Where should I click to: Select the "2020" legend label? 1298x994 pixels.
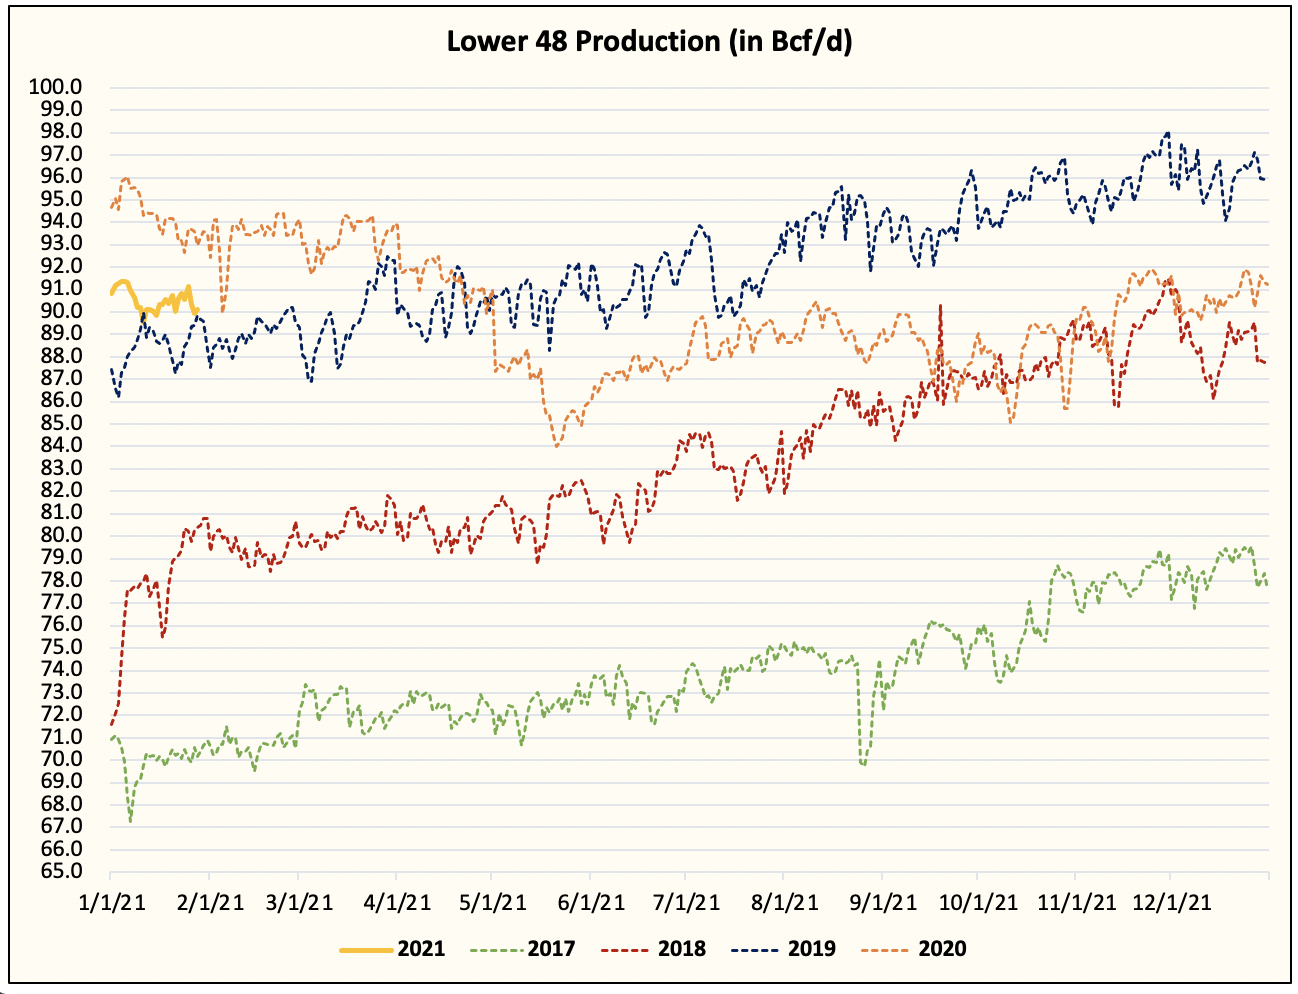[x=942, y=949]
